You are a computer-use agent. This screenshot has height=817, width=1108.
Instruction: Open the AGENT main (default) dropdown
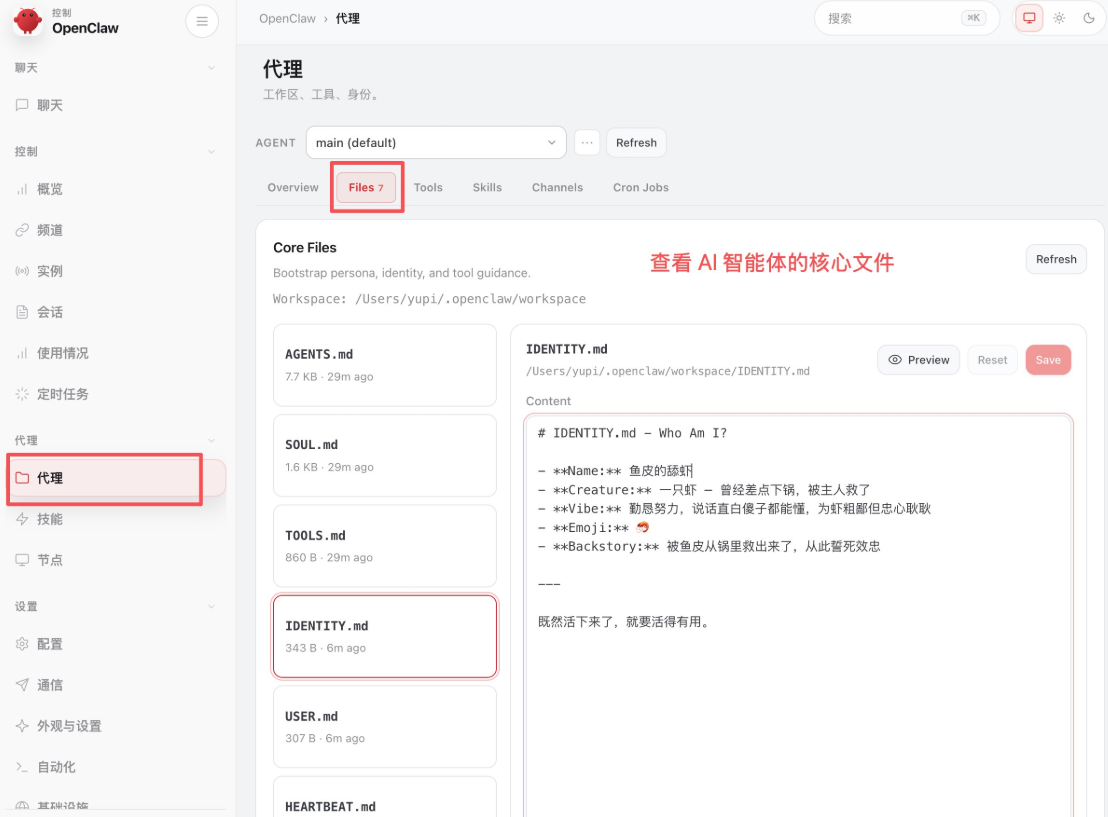click(x=436, y=143)
